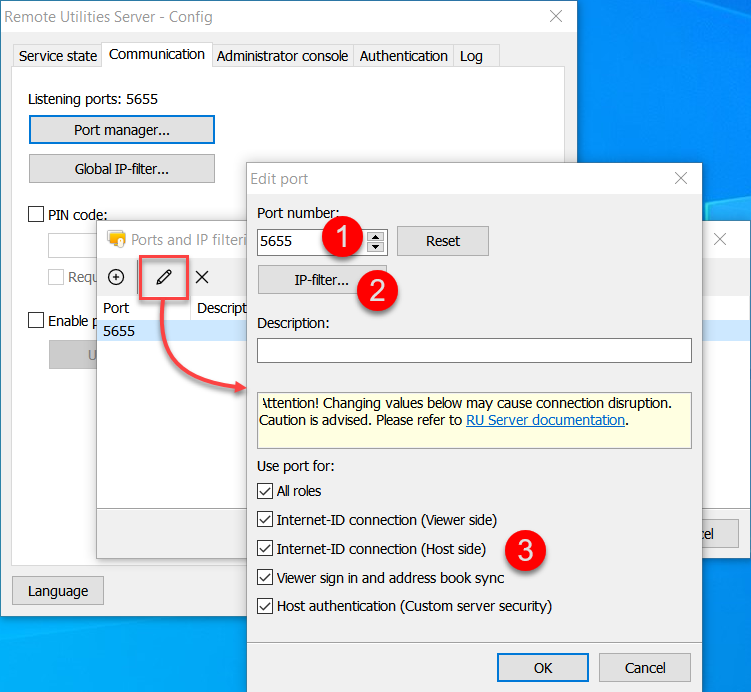
Task: Open the Global IP-filter... dialog
Action: 122,169
